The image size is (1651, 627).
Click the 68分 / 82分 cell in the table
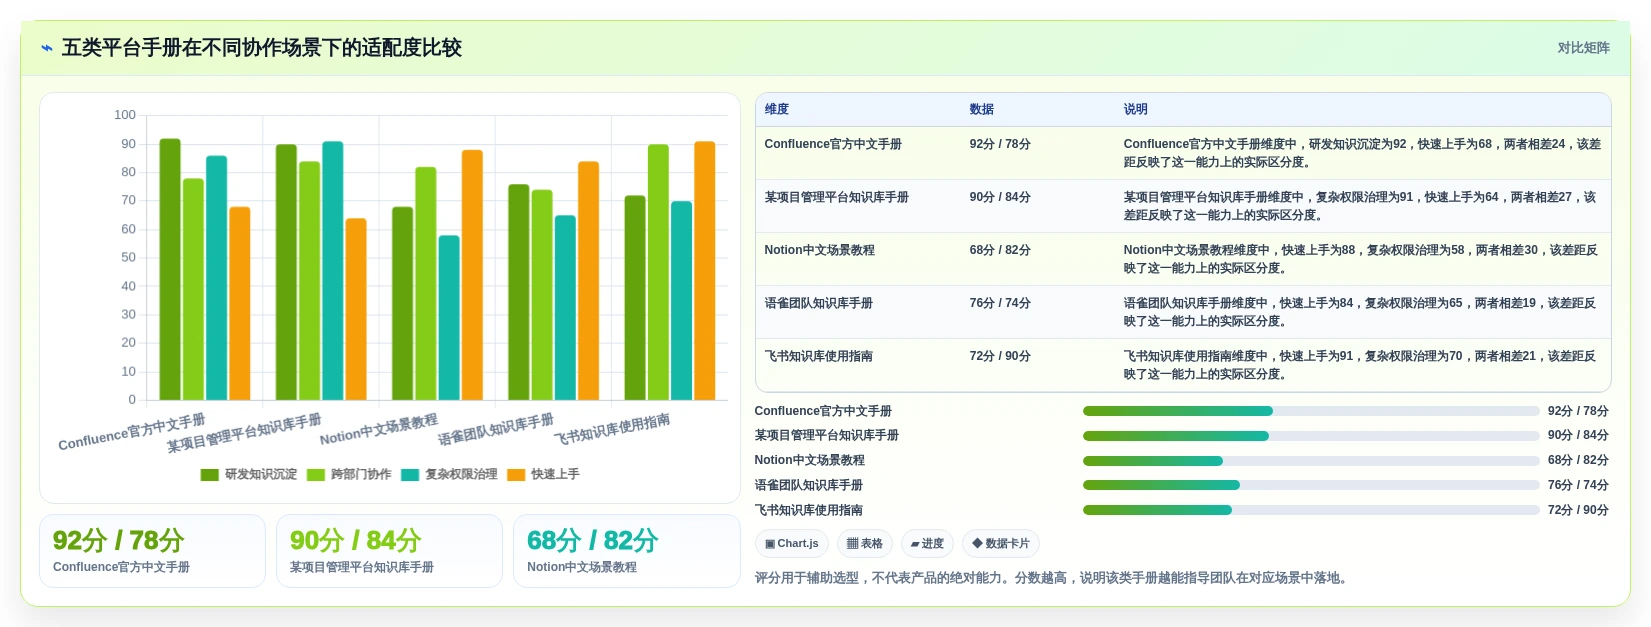coord(1000,250)
